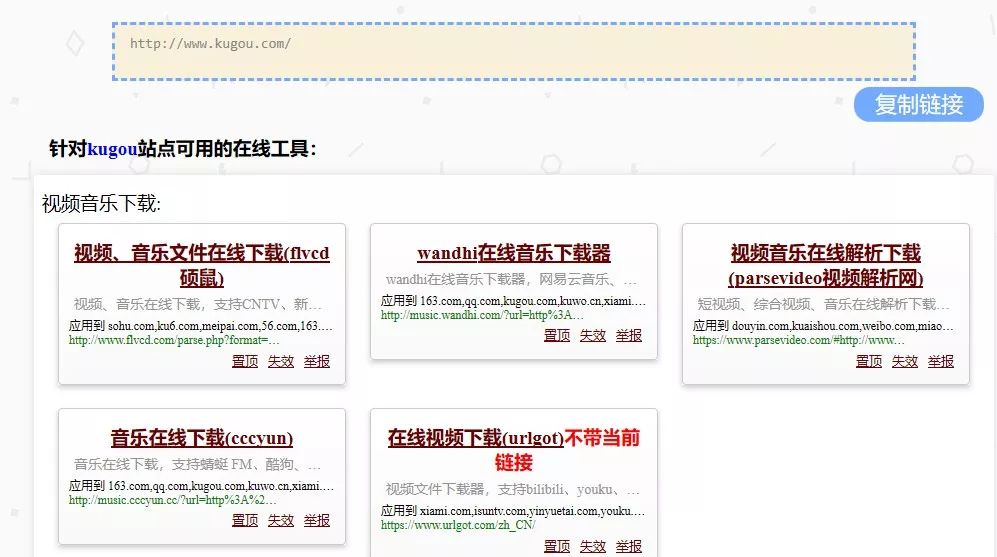Click 应用到 163.com text in cccyun card
The width and height of the screenshot is (997, 557).
[x=202, y=486]
